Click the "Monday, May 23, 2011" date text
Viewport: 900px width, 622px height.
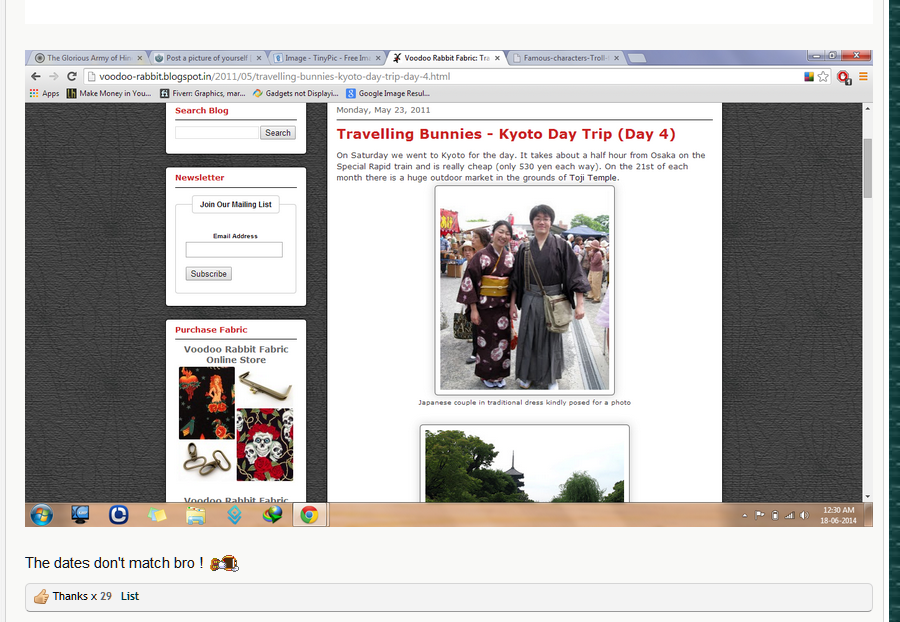pyautogui.click(x=383, y=110)
